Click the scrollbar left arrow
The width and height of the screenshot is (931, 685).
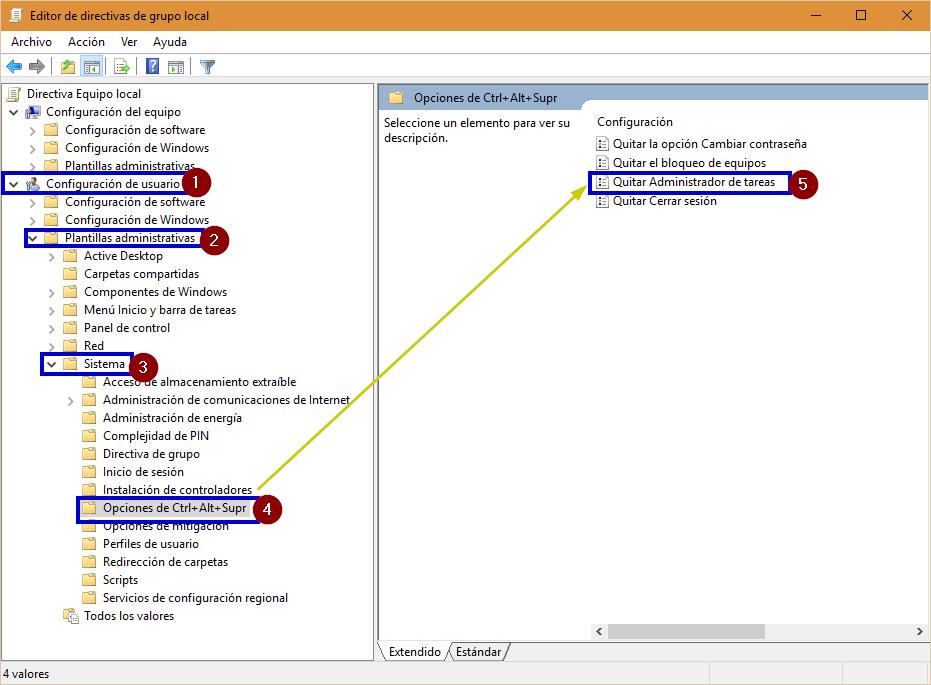599,632
